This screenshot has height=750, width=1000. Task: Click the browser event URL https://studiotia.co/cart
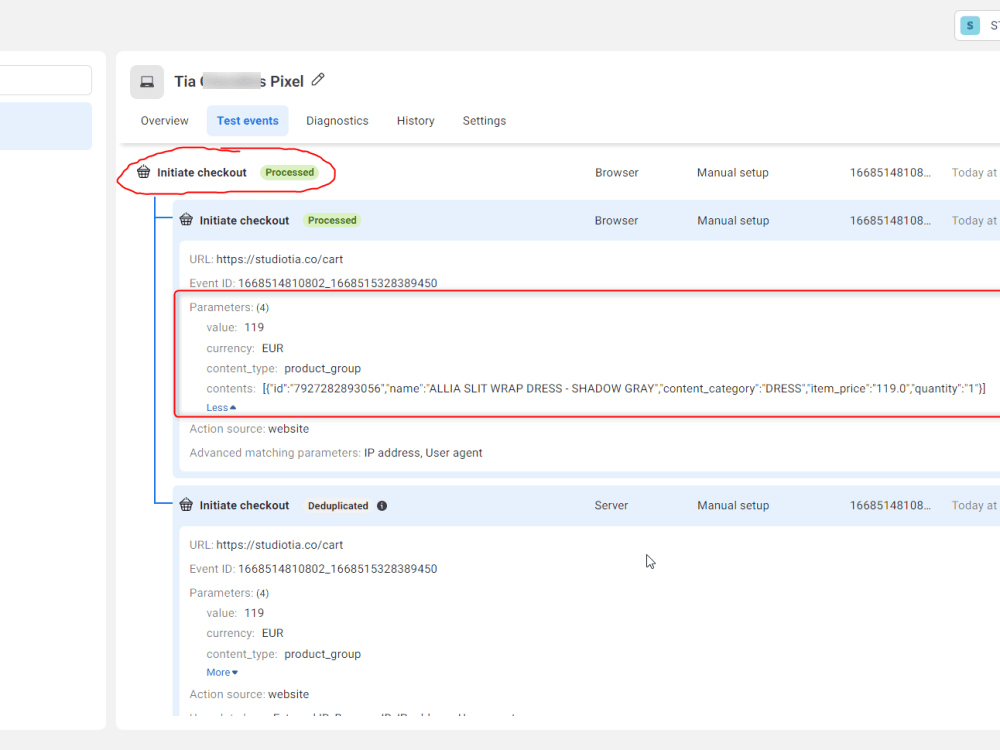click(x=279, y=259)
